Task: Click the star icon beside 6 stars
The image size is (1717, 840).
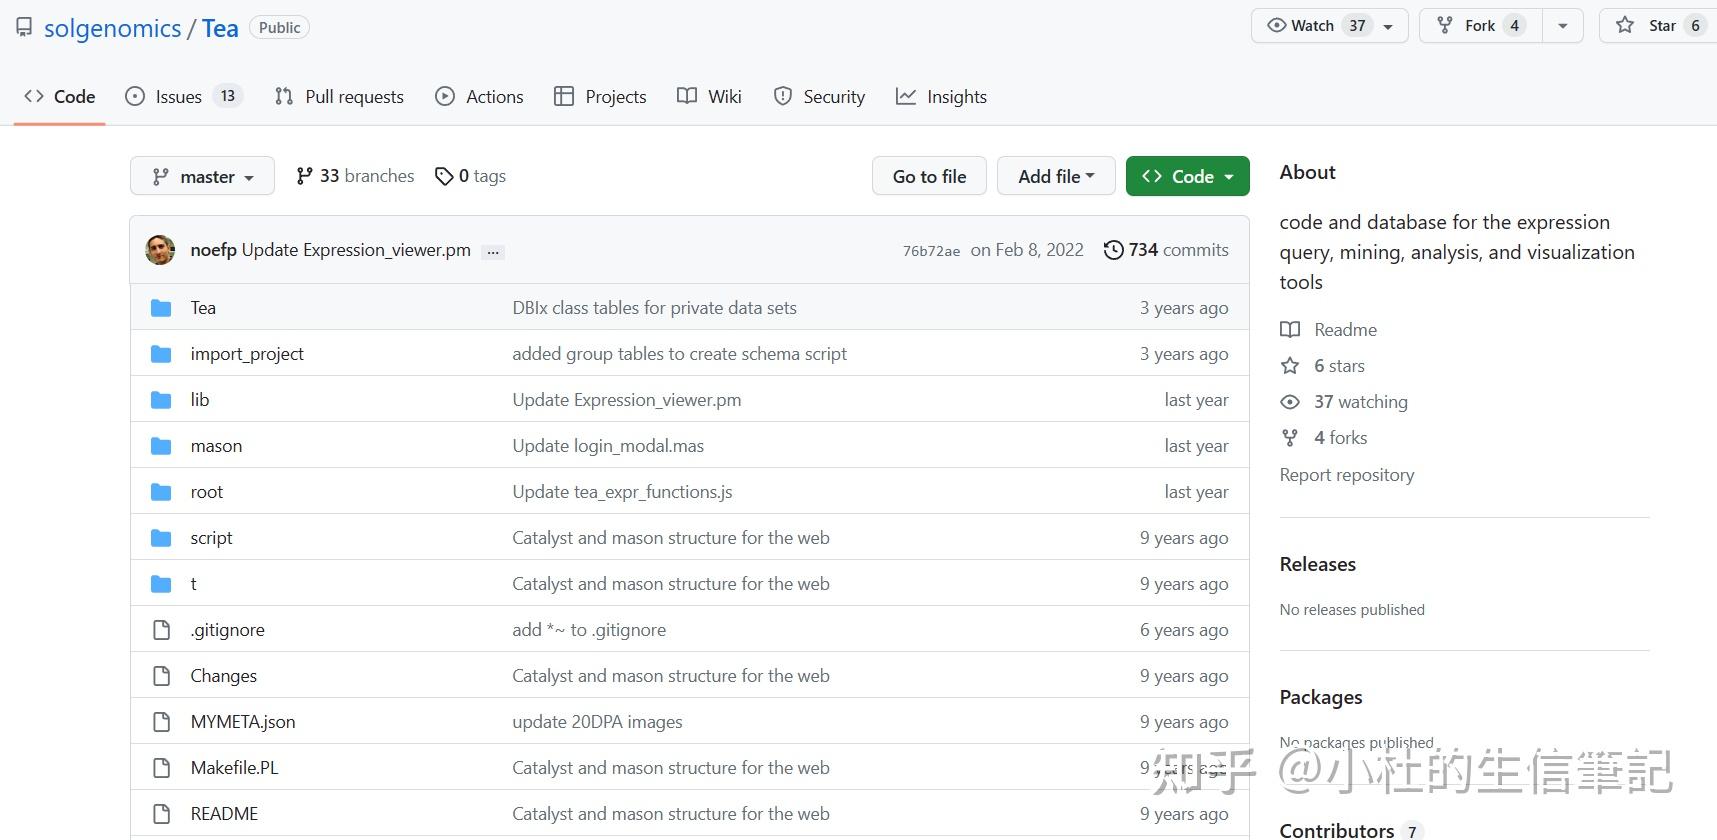Action: point(1290,366)
